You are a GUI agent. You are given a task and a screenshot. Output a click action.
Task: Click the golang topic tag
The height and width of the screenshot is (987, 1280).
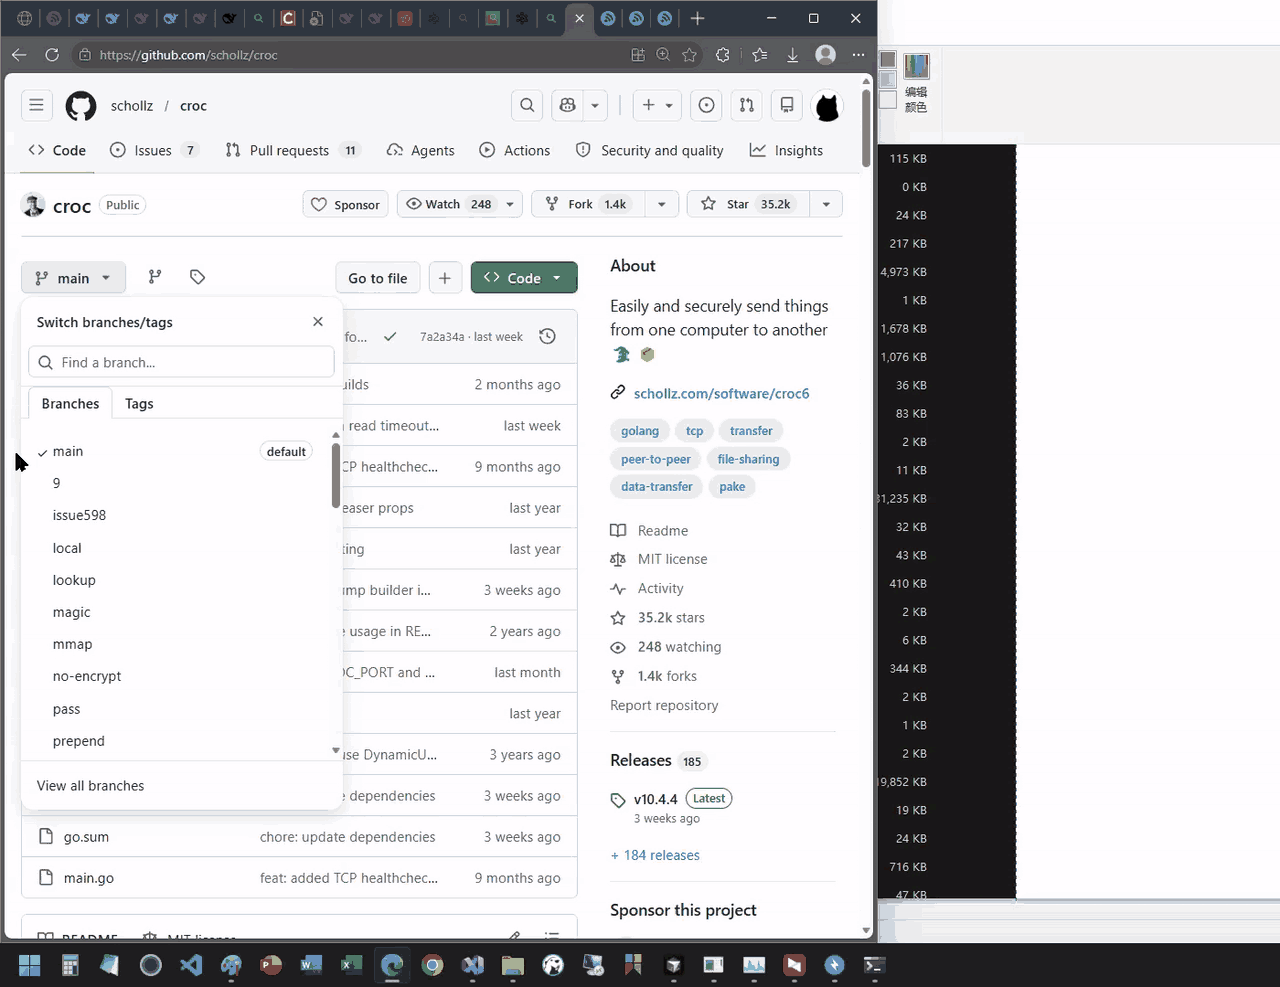click(640, 431)
